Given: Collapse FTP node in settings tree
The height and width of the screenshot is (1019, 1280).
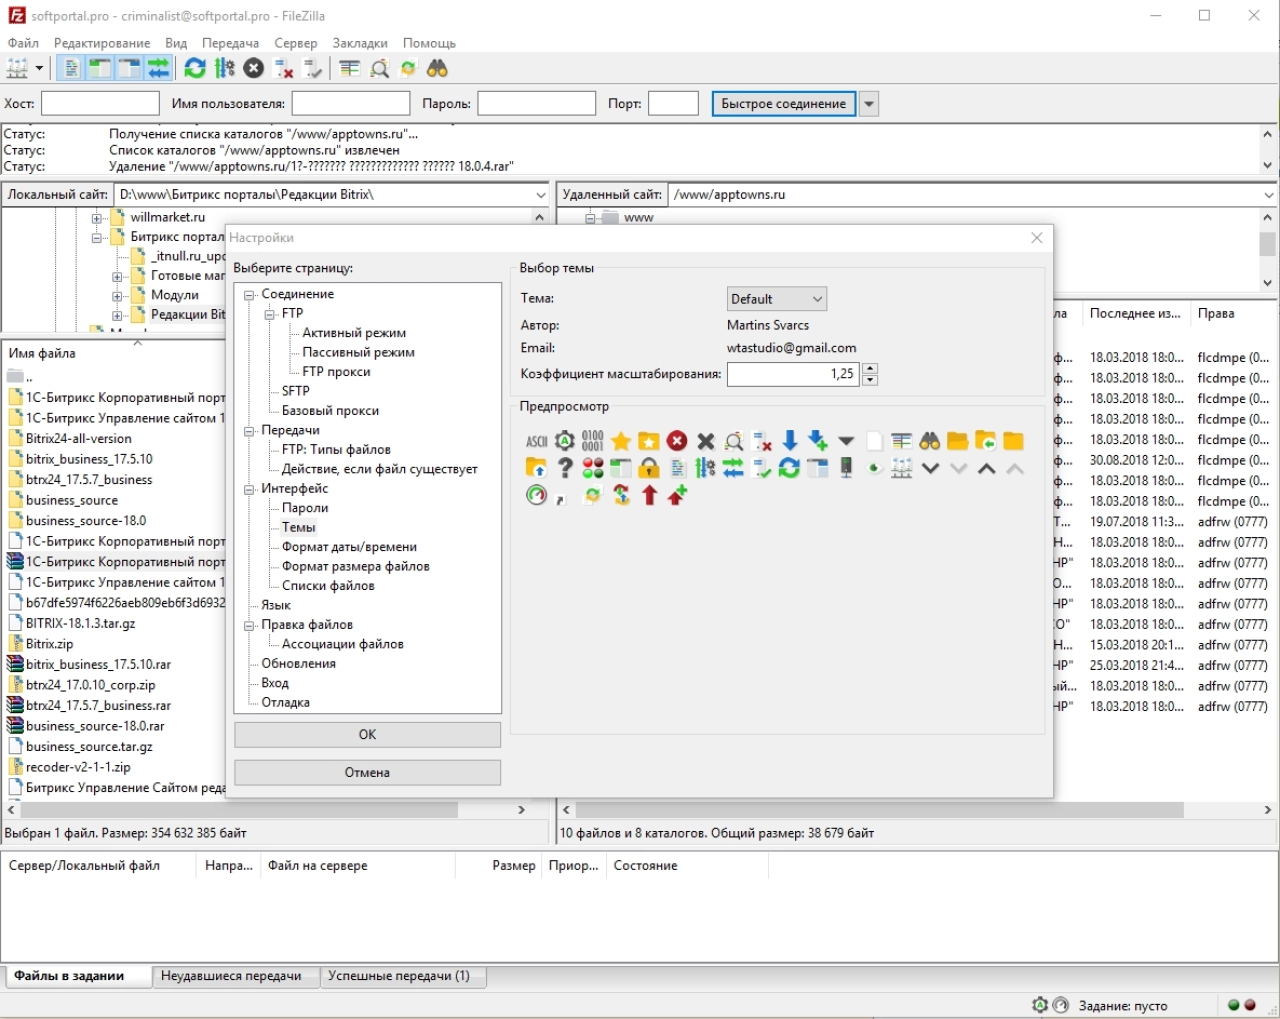Looking at the screenshot, I should (x=270, y=314).
